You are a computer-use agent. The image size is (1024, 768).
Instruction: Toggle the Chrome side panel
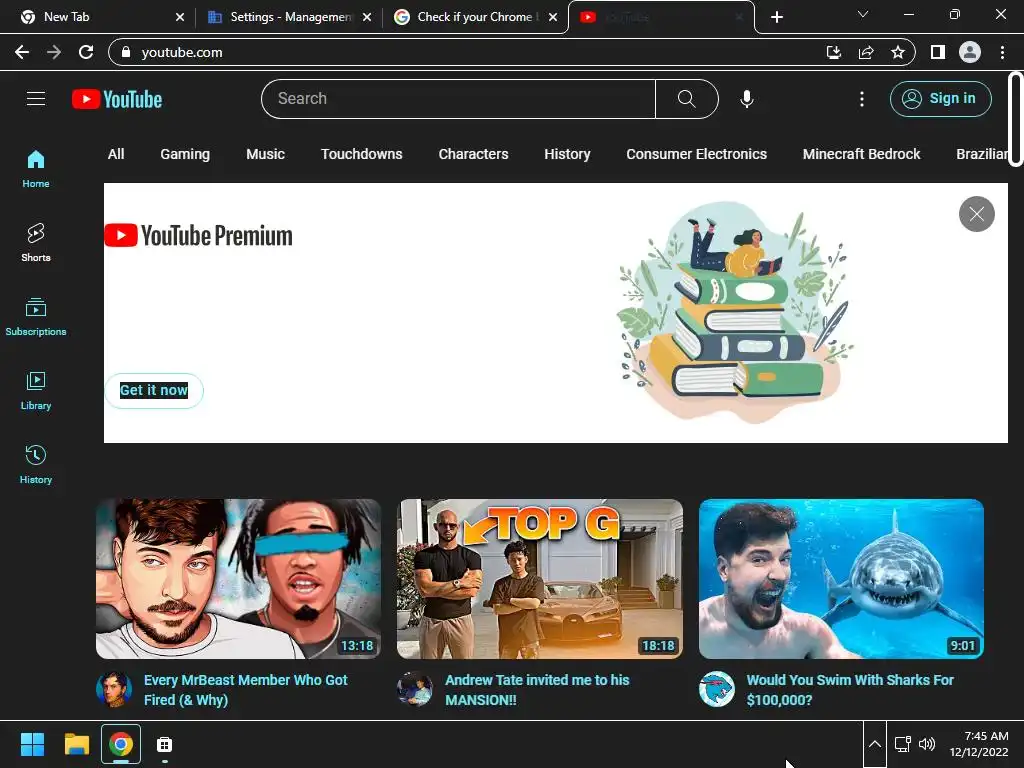tap(938, 52)
